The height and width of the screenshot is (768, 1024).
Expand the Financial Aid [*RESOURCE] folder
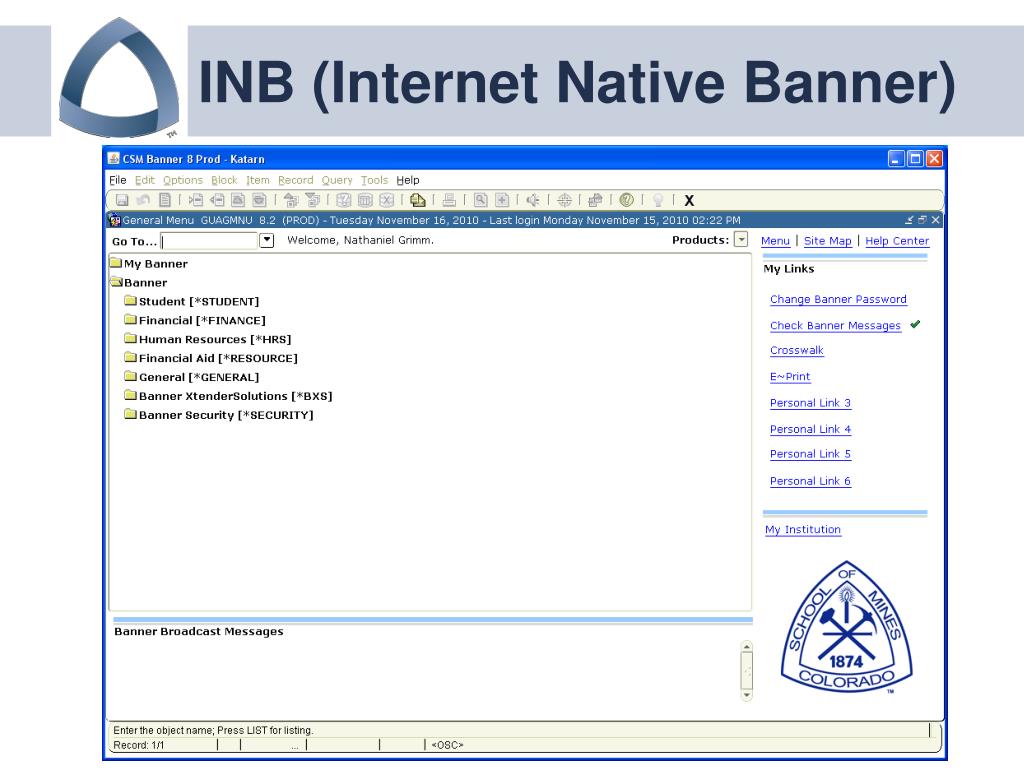(x=131, y=358)
